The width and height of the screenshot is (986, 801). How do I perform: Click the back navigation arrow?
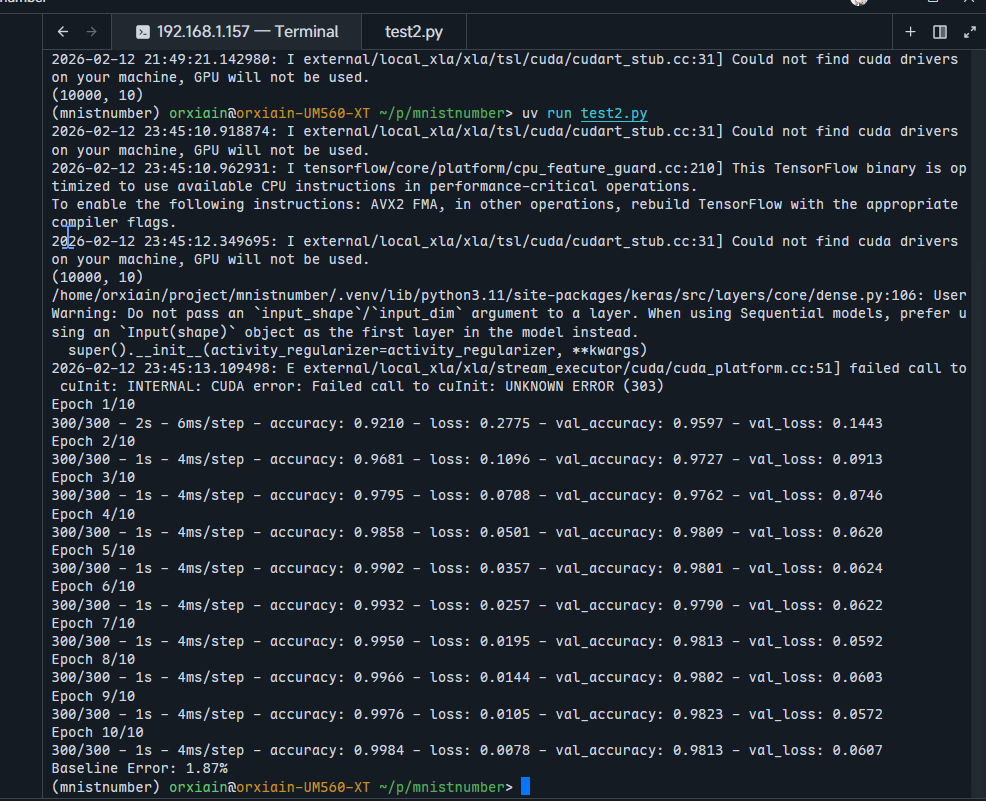[x=64, y=32]
